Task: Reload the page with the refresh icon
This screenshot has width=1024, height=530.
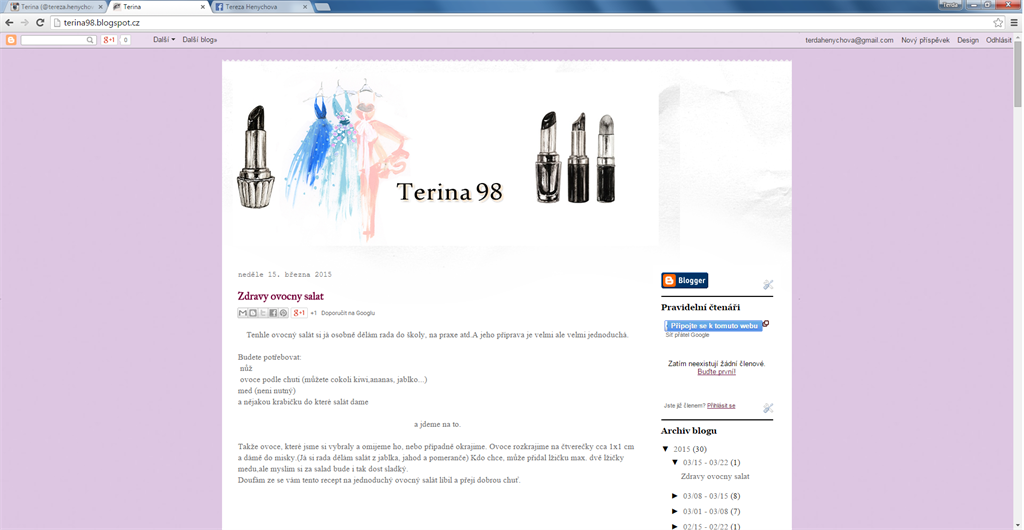Action: [40, 22]
